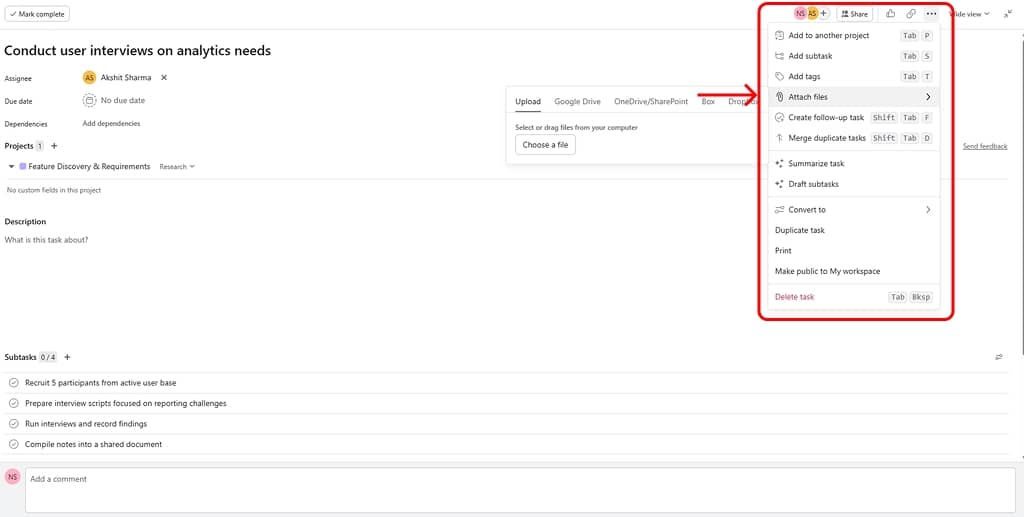Add a collaborator with the plus next to avatars

(824, 14)
